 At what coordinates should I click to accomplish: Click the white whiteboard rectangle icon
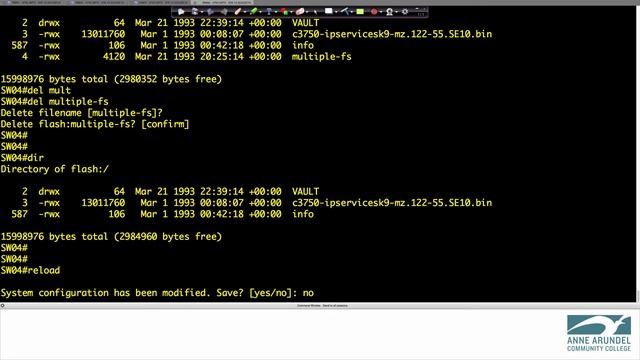[328, 11]
